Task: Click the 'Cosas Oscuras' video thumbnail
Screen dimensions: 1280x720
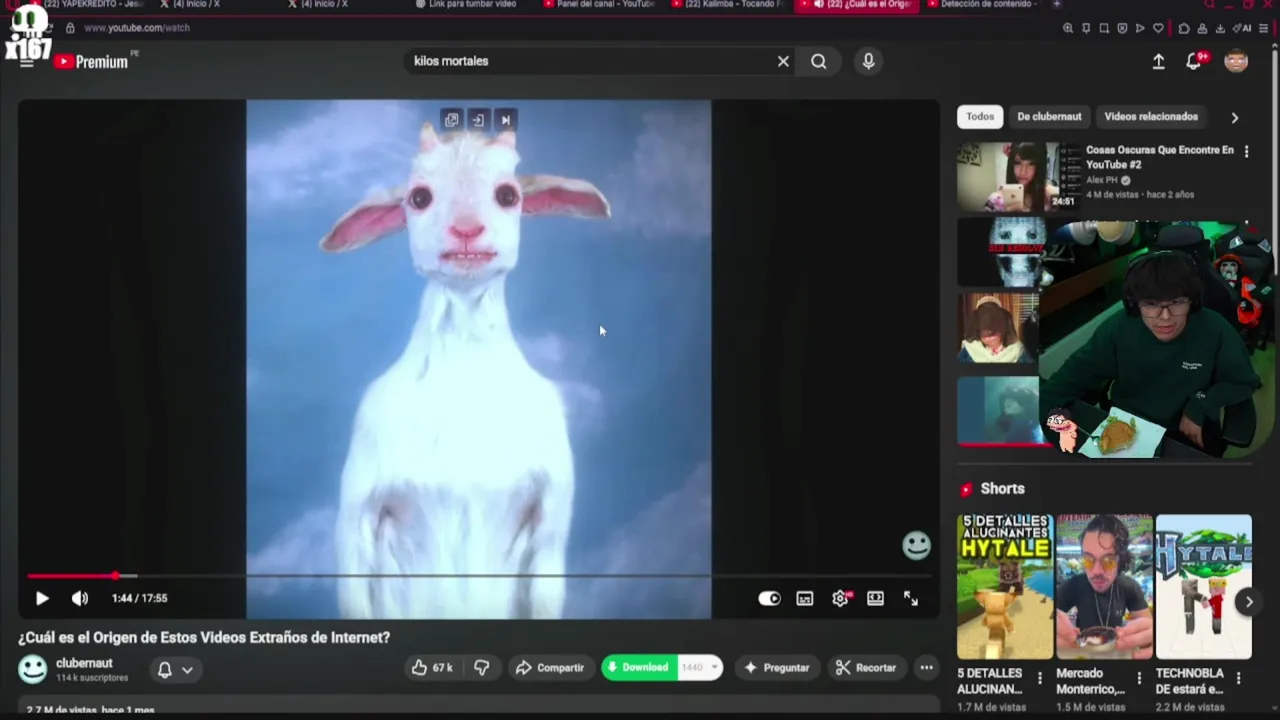Action: pos(1017,176)
